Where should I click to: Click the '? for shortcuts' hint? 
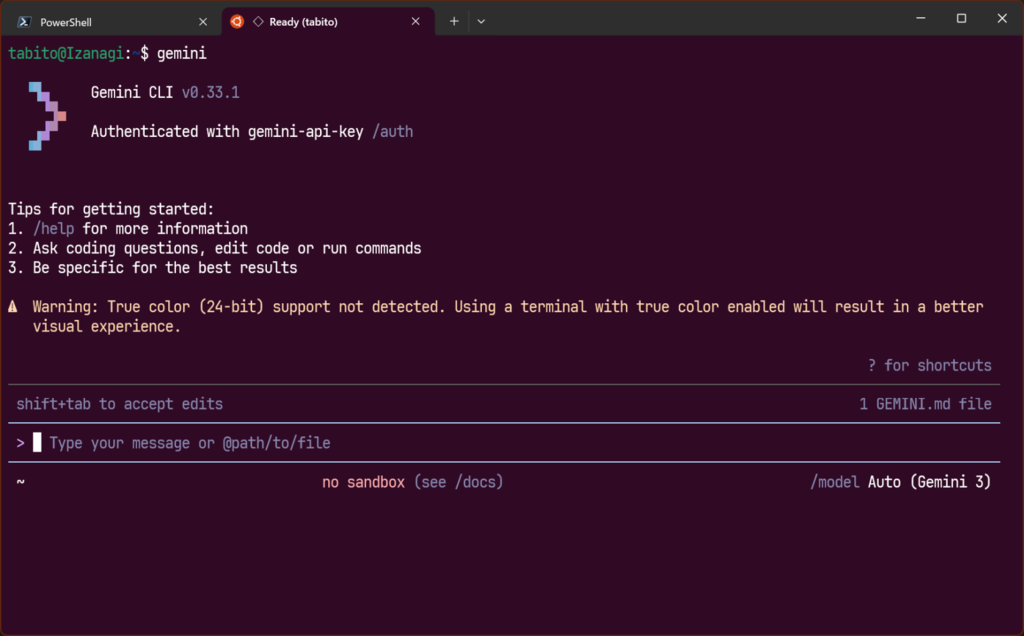click(929, 365)
